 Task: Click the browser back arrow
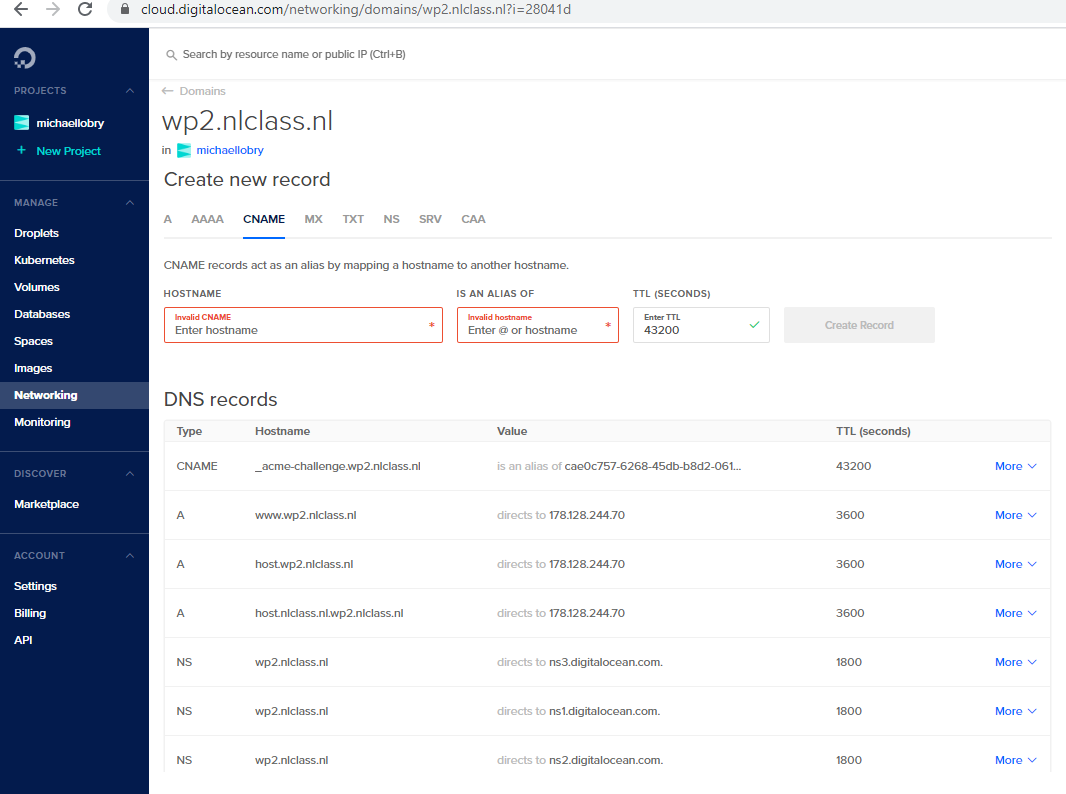coord(21,9)
